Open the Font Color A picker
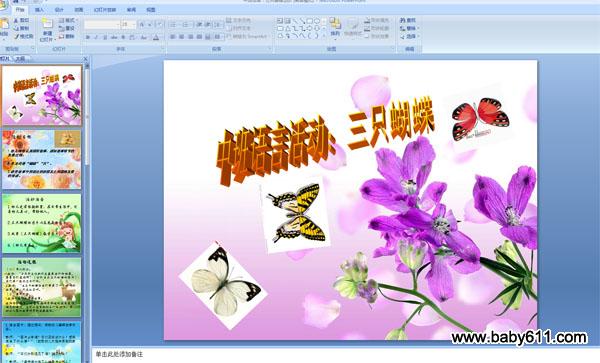 click(156, 37)
